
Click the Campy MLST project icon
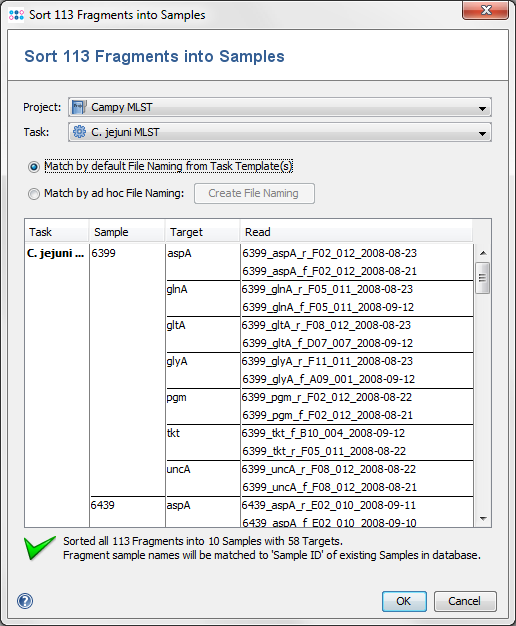point(79,107)
